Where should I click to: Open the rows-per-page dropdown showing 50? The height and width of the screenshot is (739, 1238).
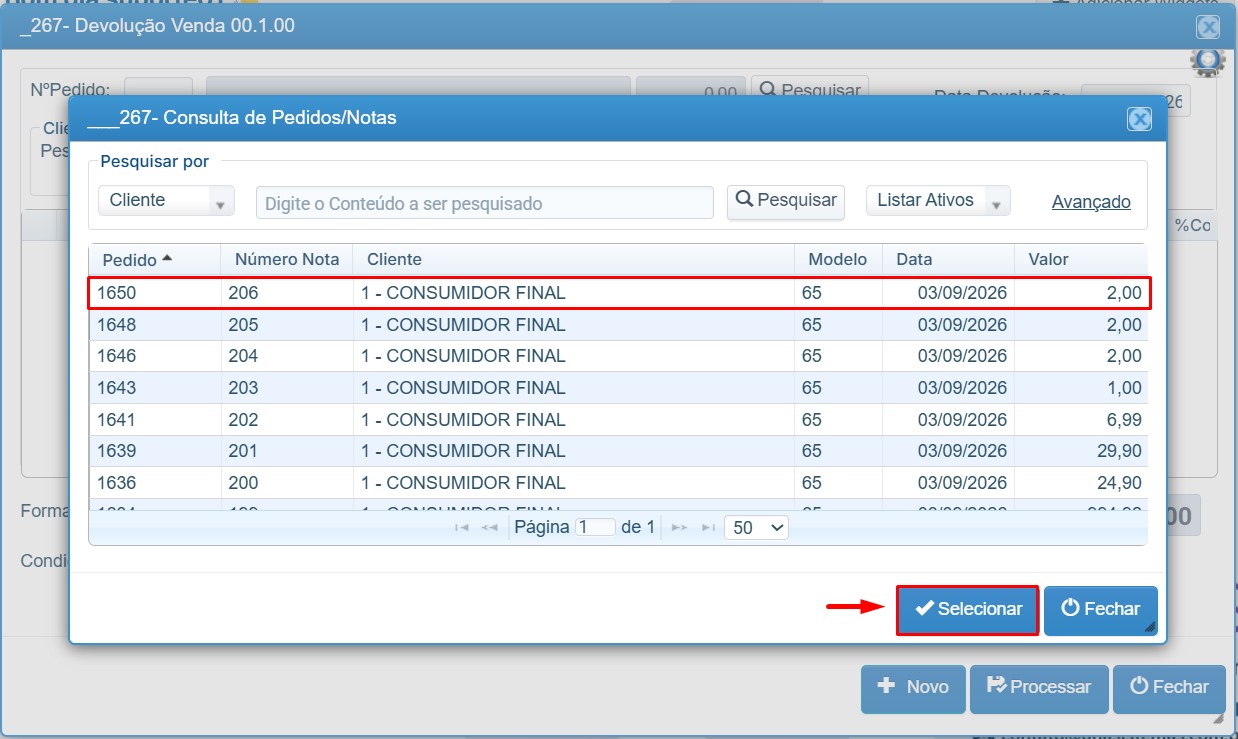(x=756, y=527)
